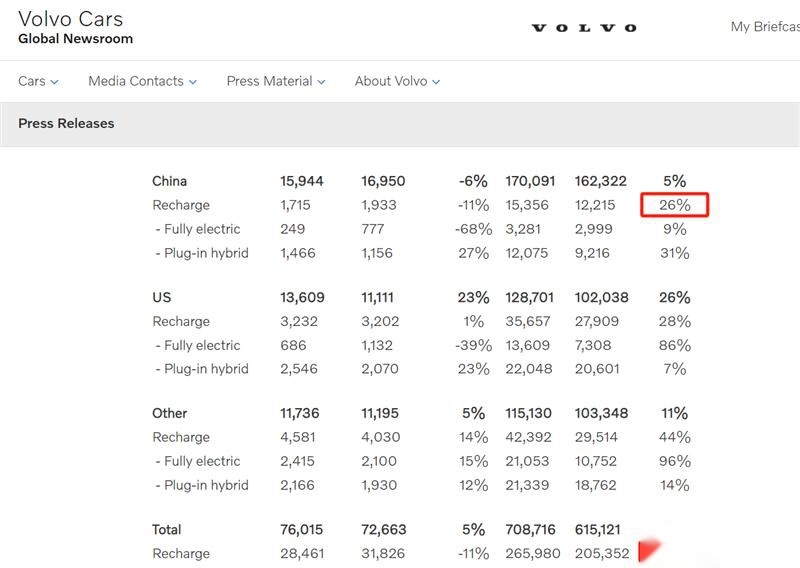Viewport: 800px width, 568px height.
Task: Select China Plug-in hybrid value 12,075
Action: click(527, 253)
